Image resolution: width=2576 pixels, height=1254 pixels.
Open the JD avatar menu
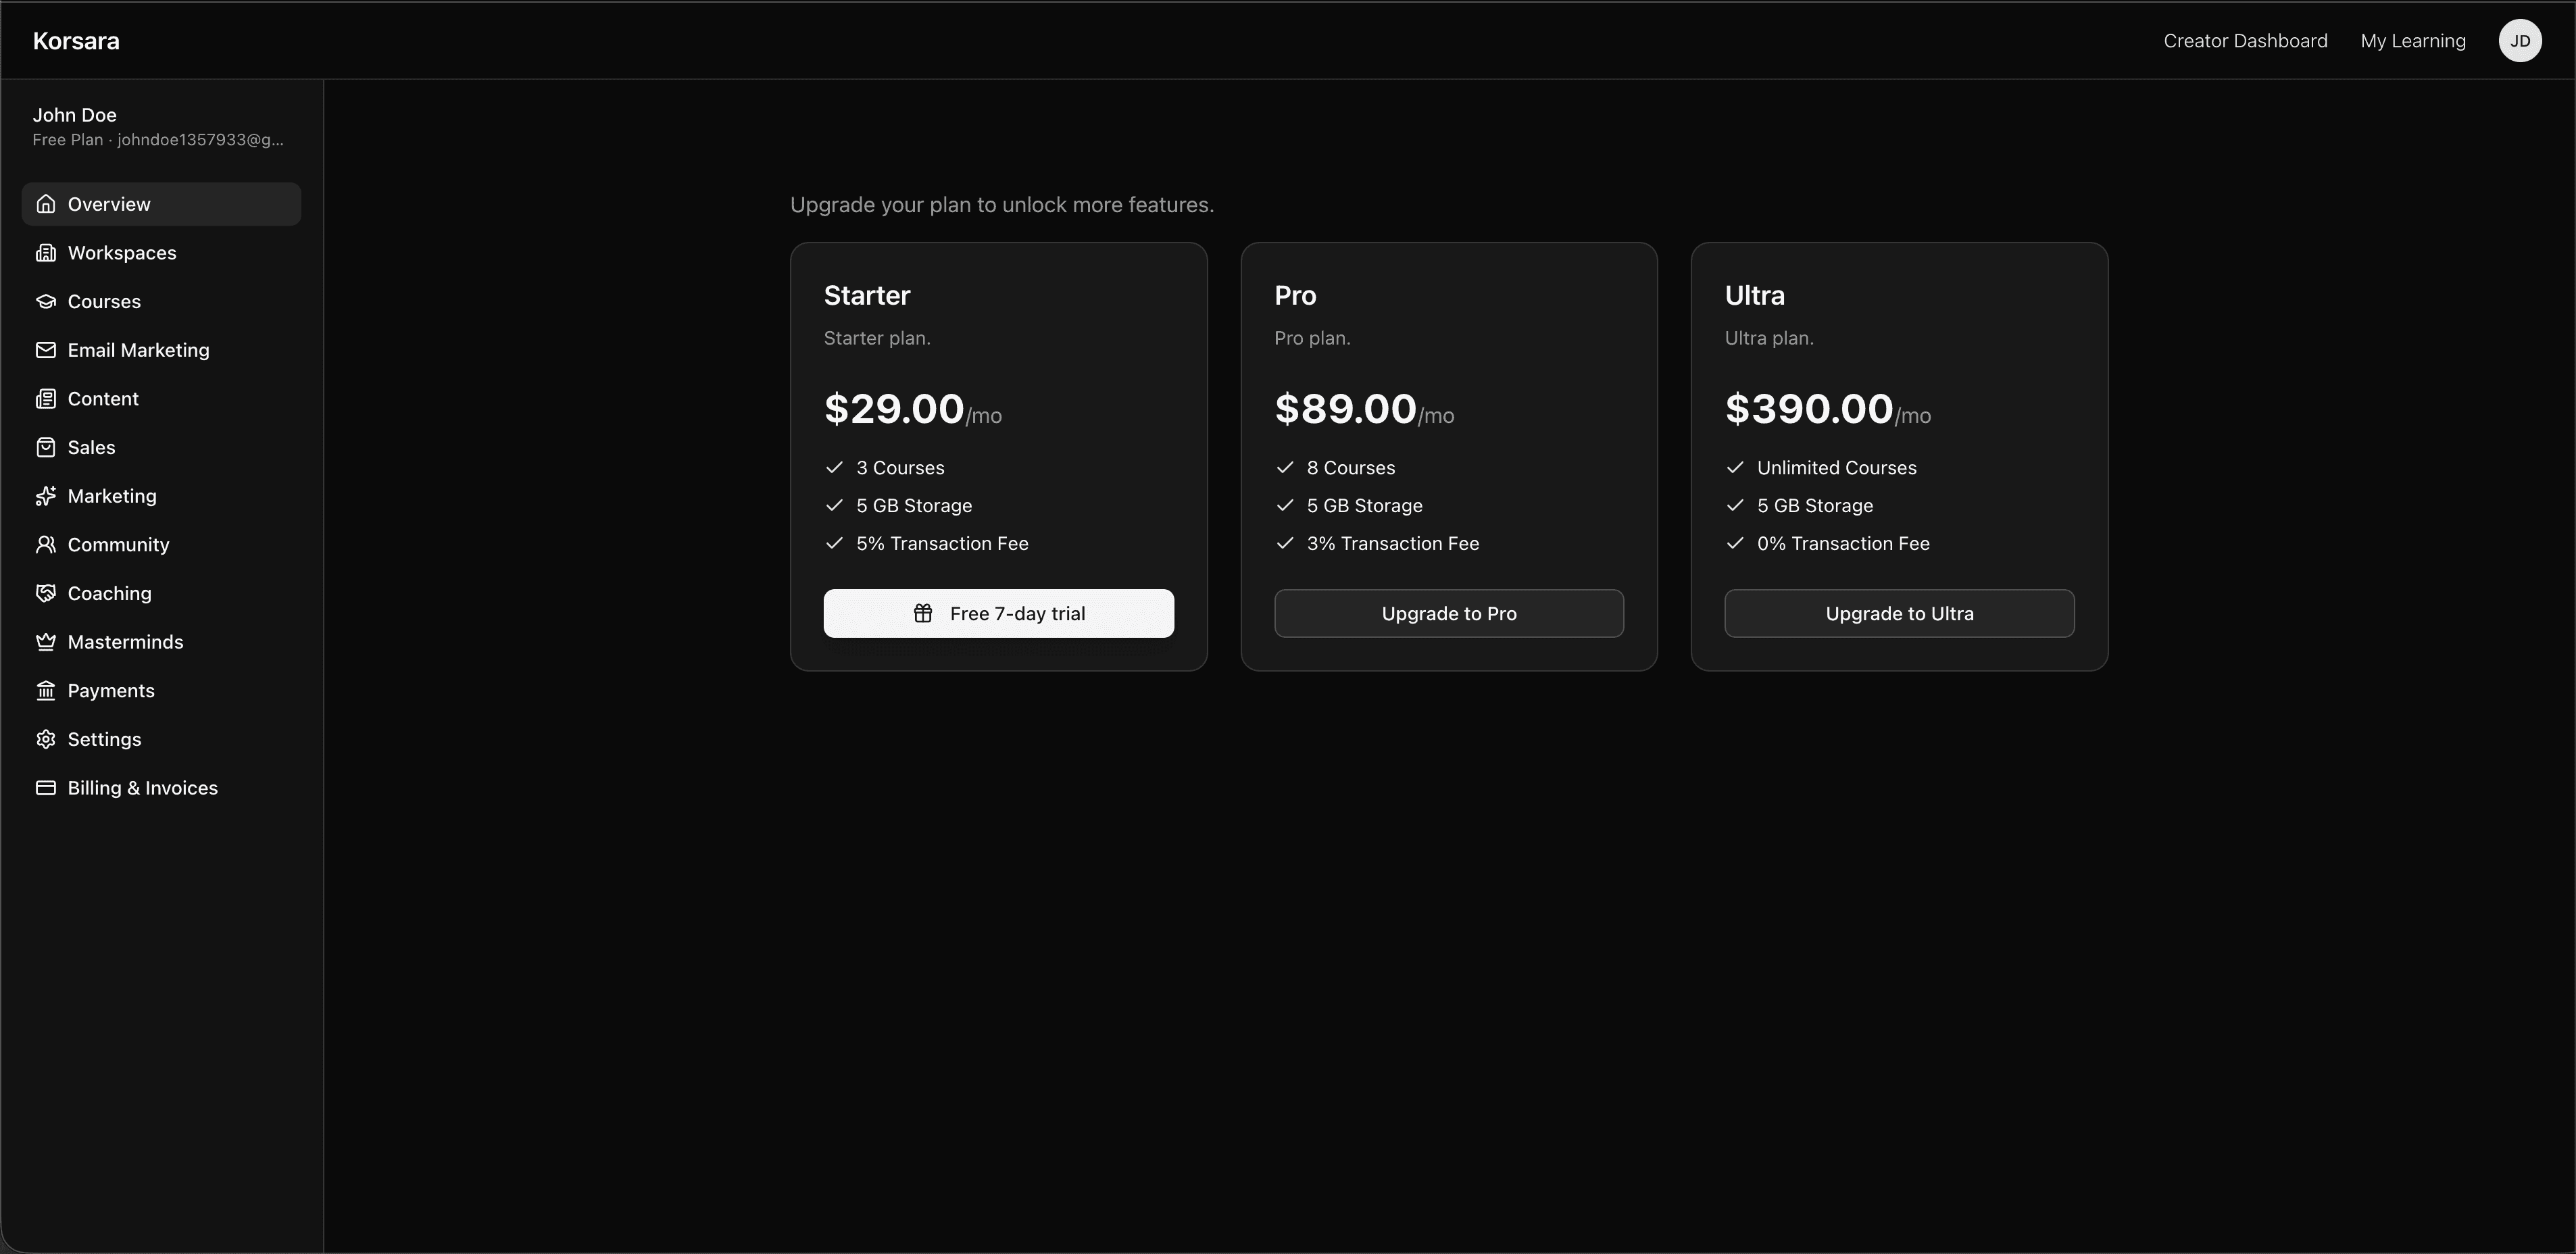tap(2520, 40)
